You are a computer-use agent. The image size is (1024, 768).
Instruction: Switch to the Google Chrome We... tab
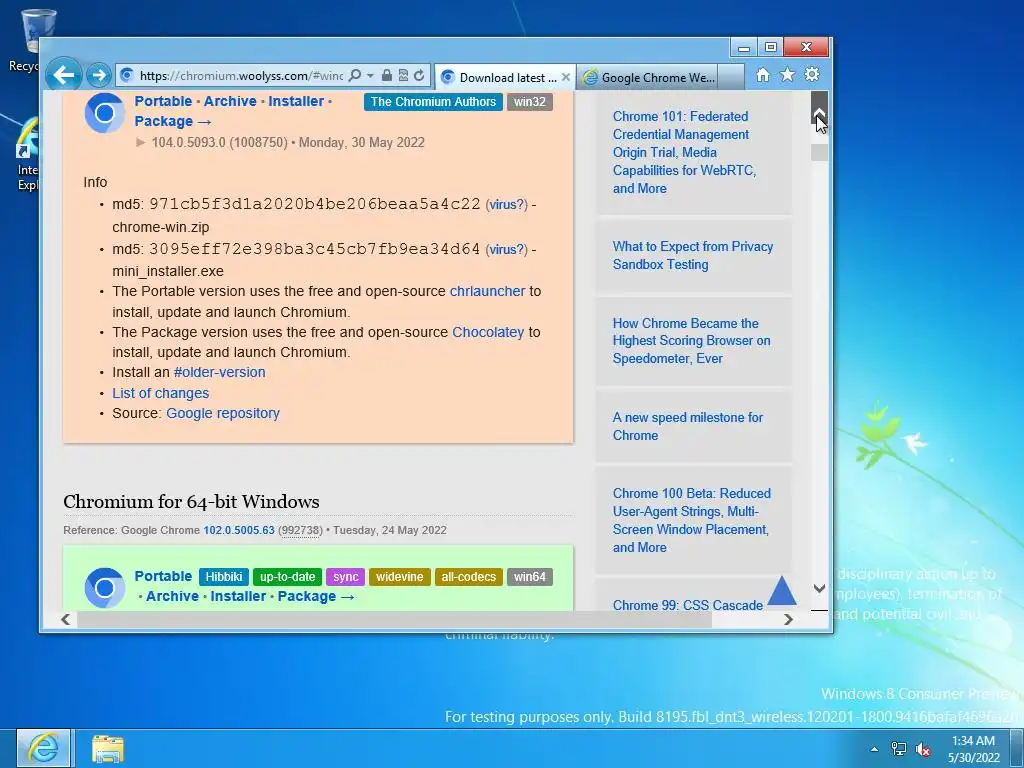click(647, 78)
